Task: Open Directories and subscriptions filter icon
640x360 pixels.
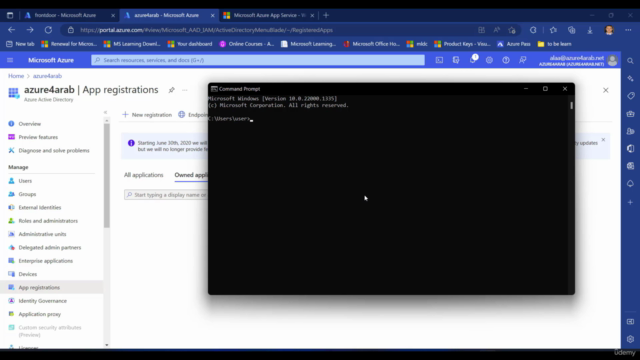Action: click(456, 60)
